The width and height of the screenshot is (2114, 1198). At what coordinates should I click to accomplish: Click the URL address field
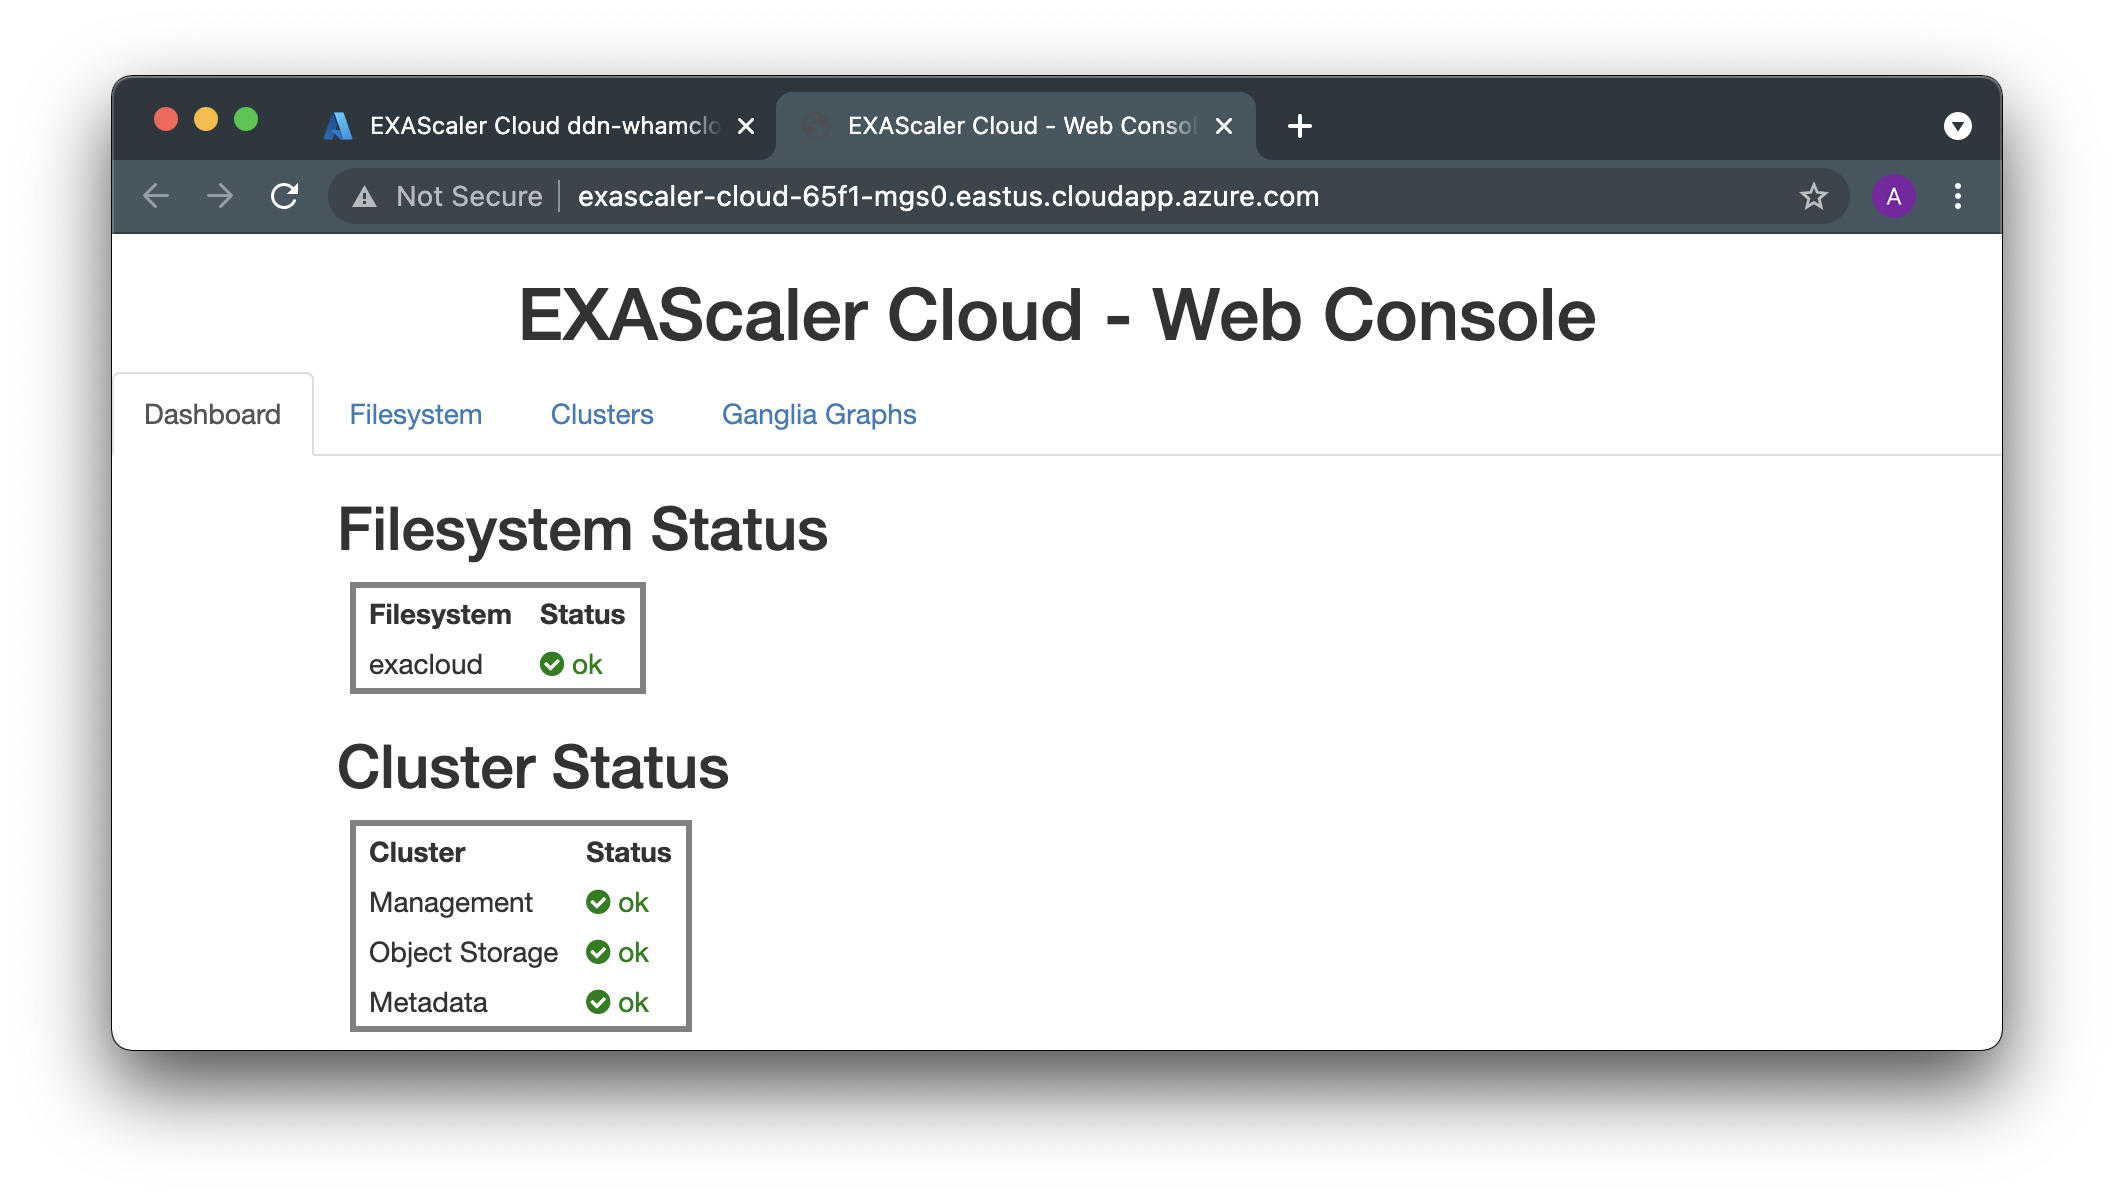tap(948, 196)
